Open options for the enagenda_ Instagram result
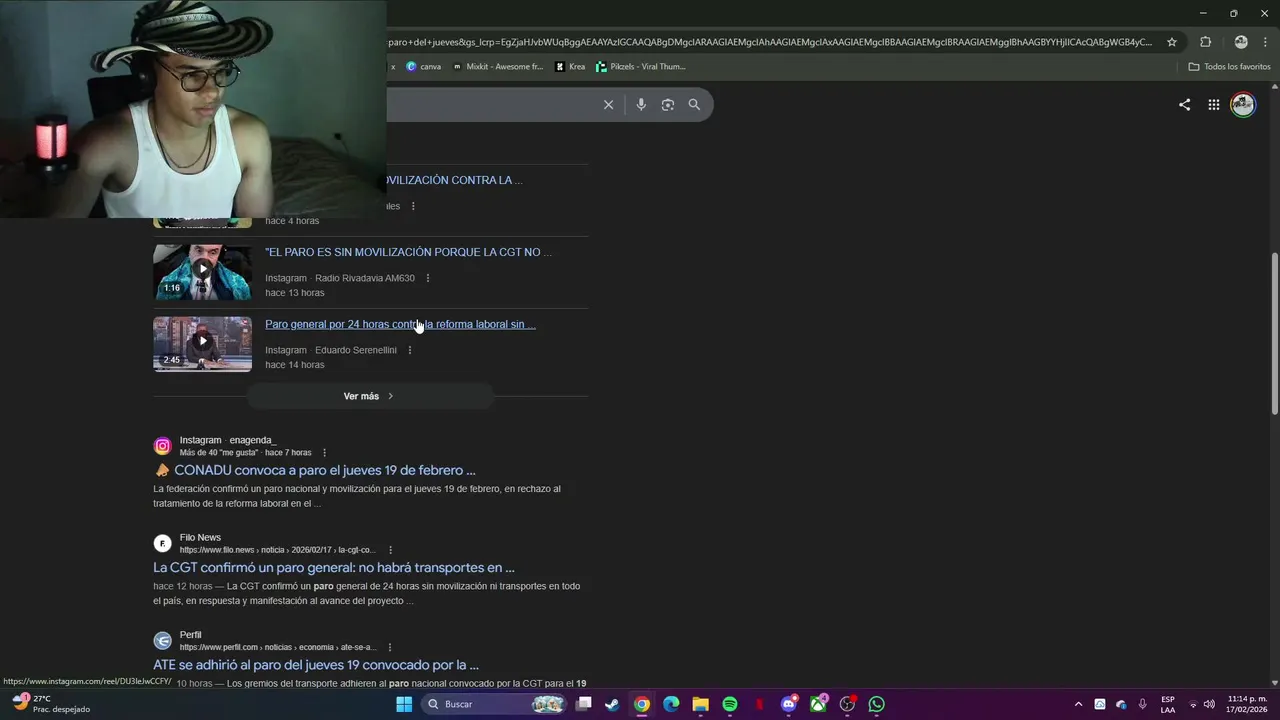 click(x=324, y=453)
